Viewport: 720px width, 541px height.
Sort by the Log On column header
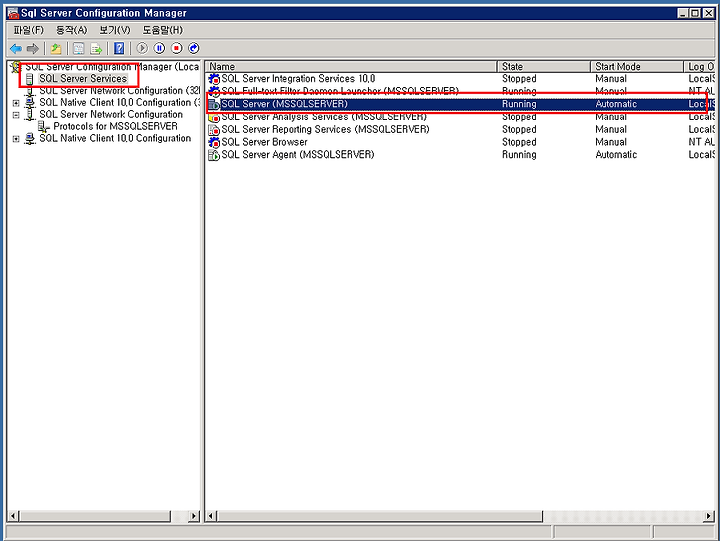700,67
